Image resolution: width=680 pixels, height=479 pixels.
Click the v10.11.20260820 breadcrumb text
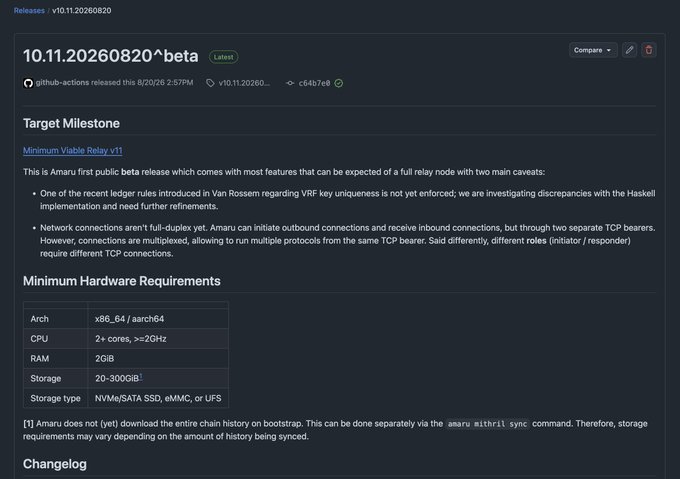(82, 10)
